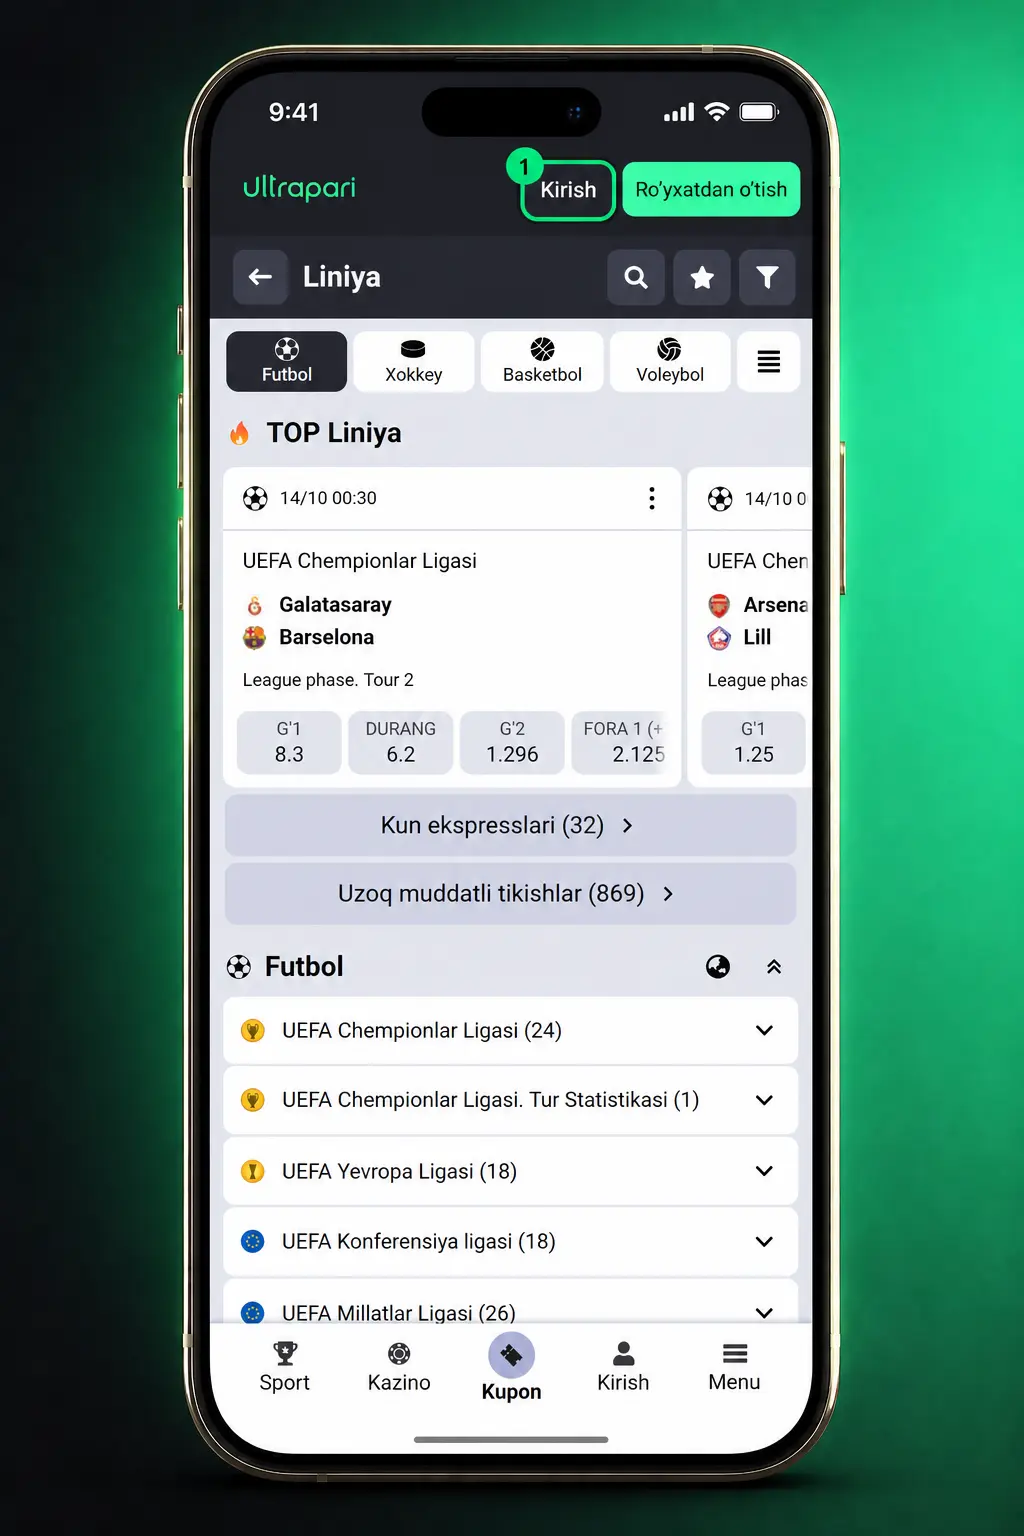Viewport: 1024px width, 1536px height.
Task: Open Kirish profile in bottom navigation
Action: pyautogui.click(x=623, y=1368)
